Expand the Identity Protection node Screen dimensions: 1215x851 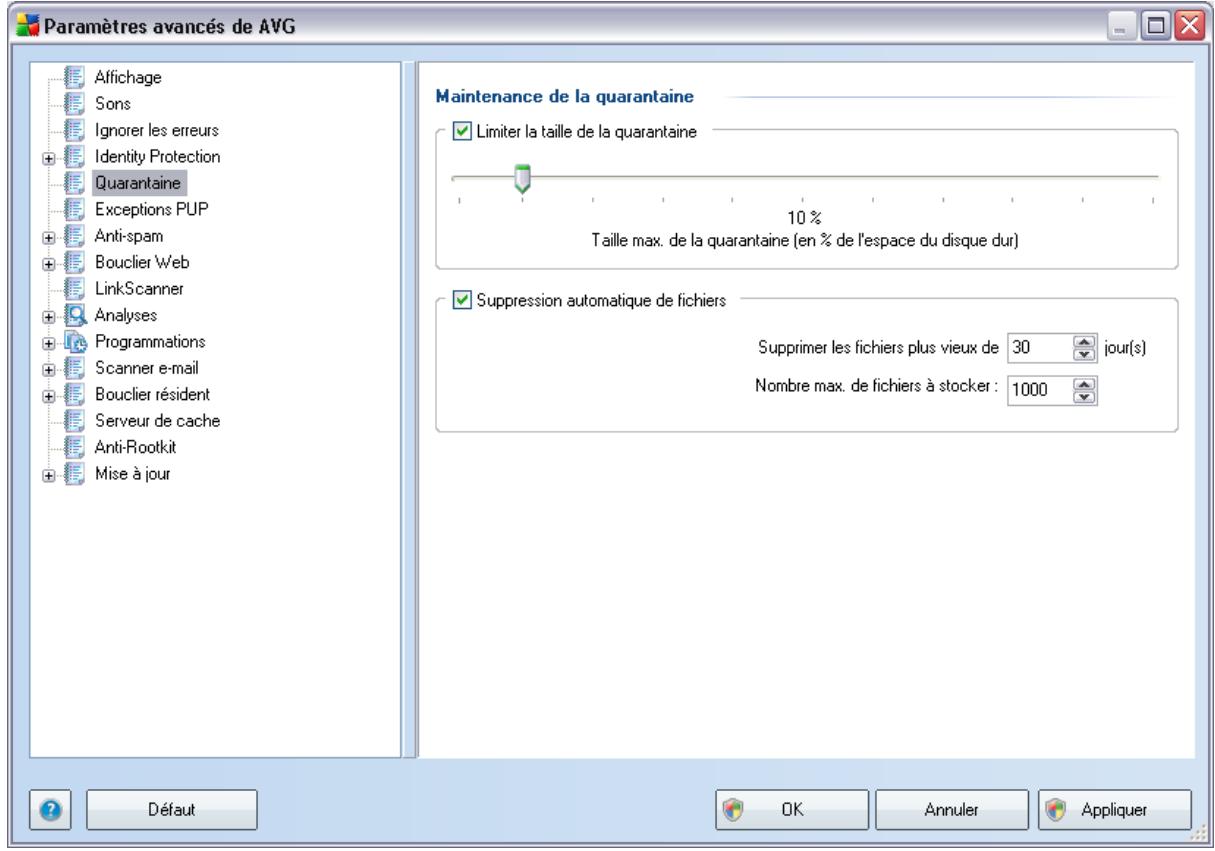(x=49, y=157)
